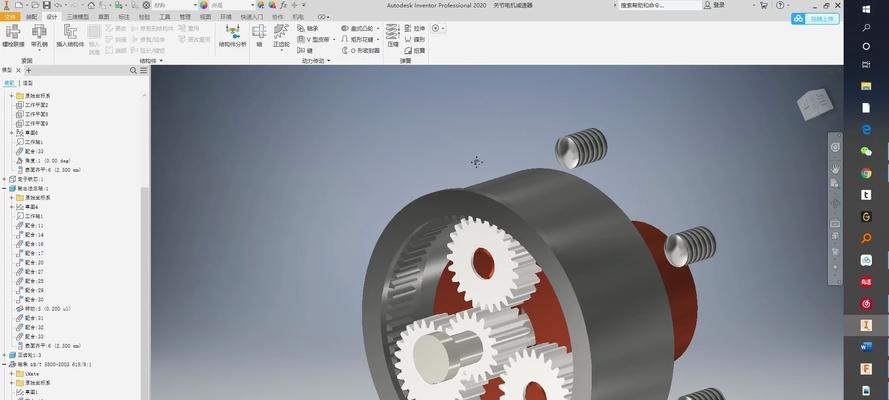Open the Help question mark icon
The image size is (889, 400).
click(780, 5)
